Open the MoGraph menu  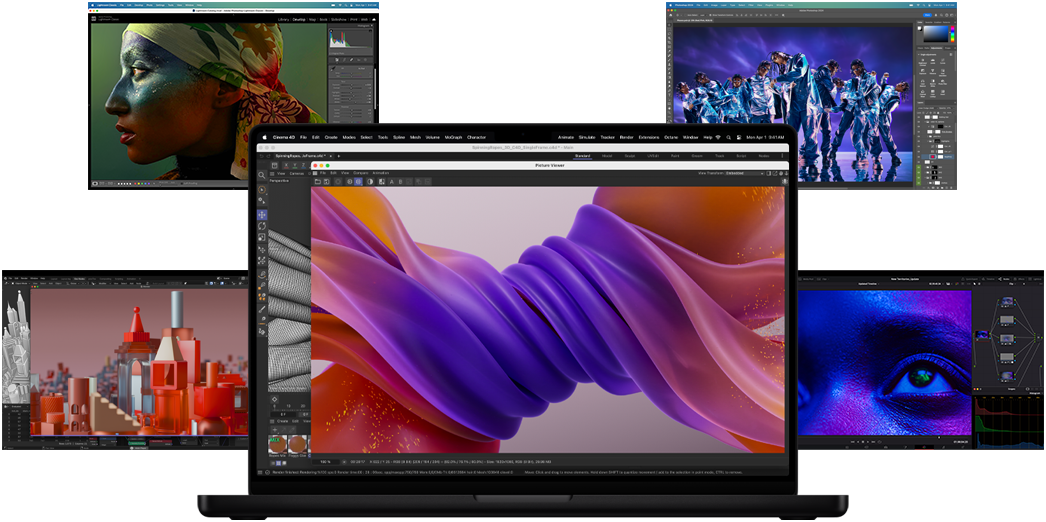(453, 137)
